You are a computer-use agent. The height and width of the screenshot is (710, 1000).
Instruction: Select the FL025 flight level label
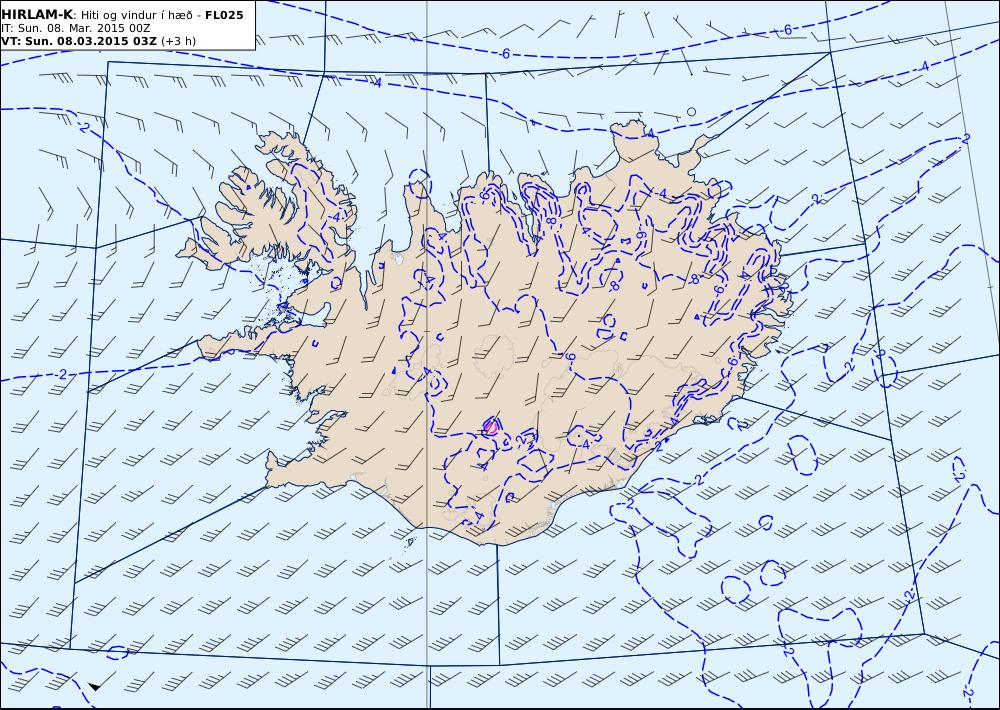[x=224, y=15]
